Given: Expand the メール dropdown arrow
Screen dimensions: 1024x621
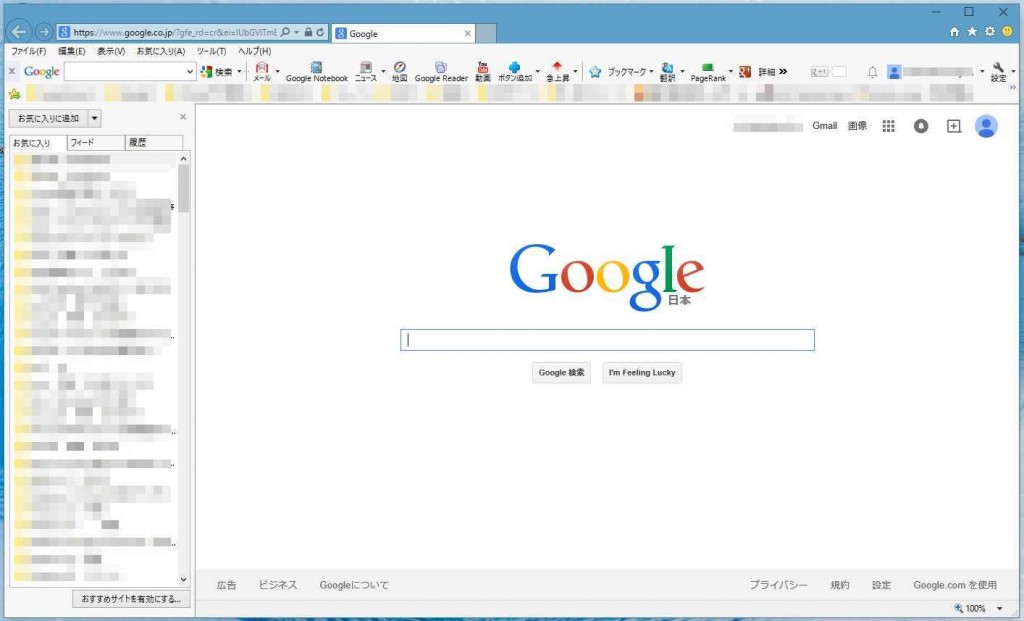Looking at the screenshot, I should 278,72.
